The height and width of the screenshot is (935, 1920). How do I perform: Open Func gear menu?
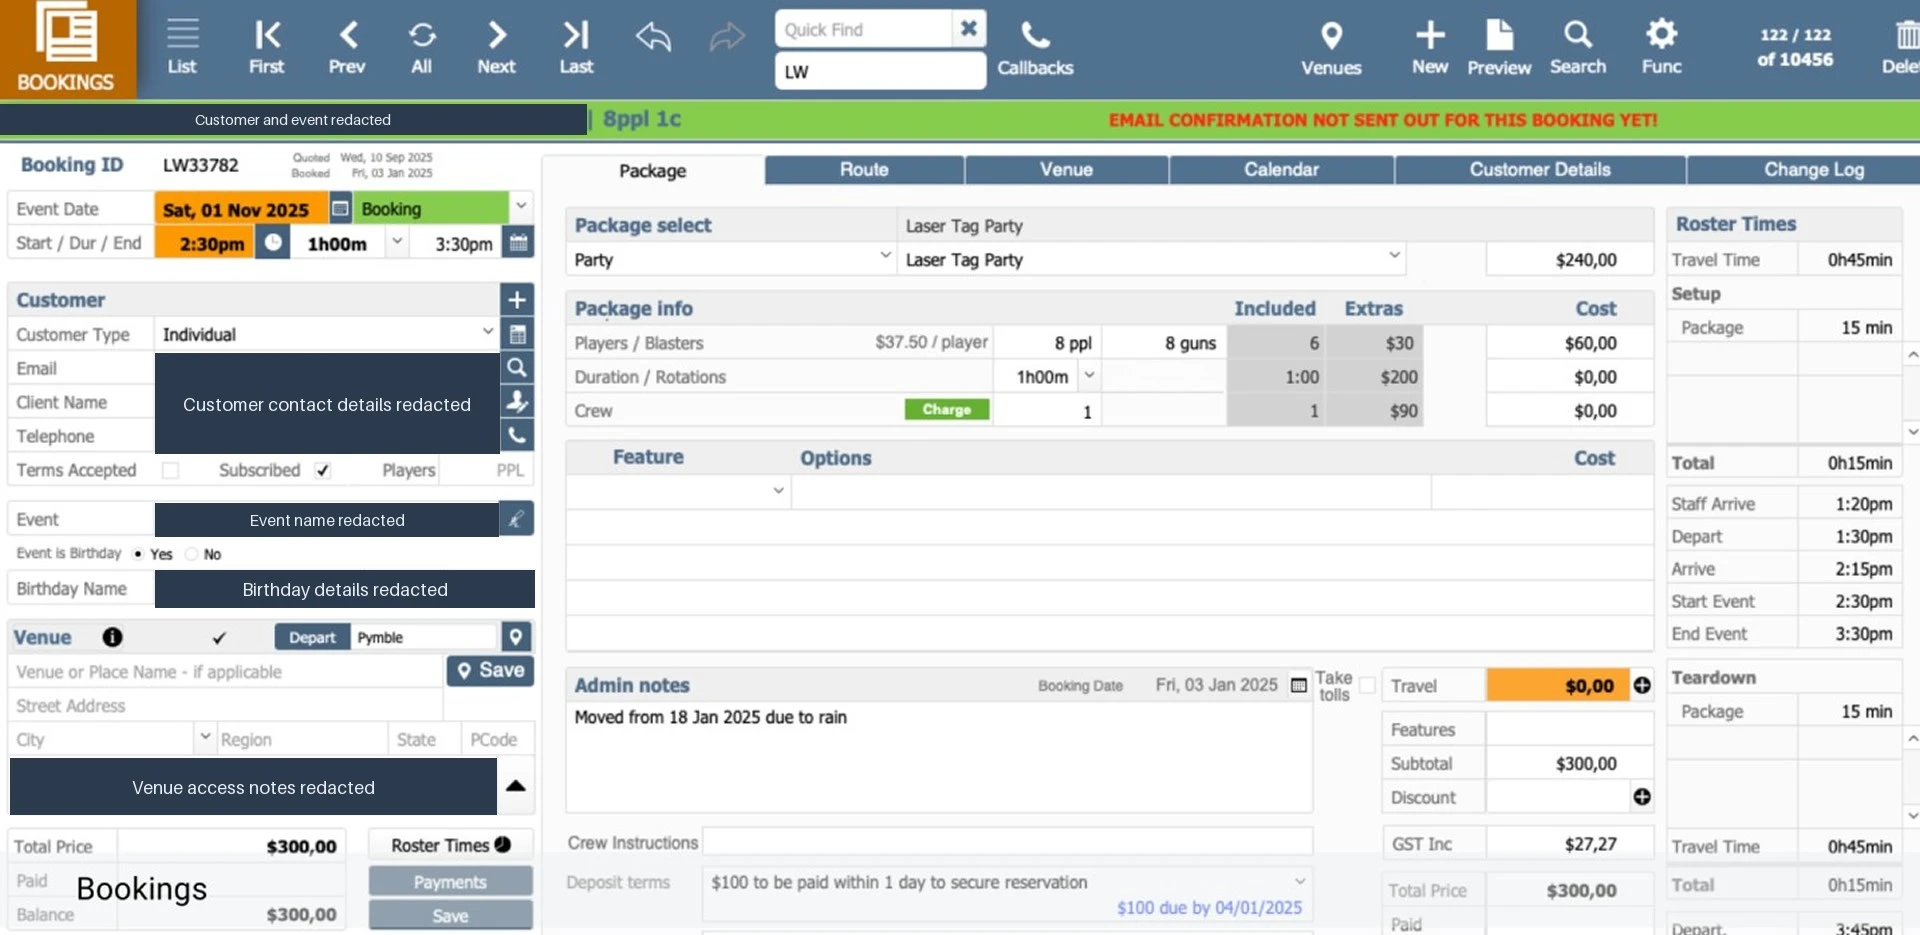[x=1661, y=48]
